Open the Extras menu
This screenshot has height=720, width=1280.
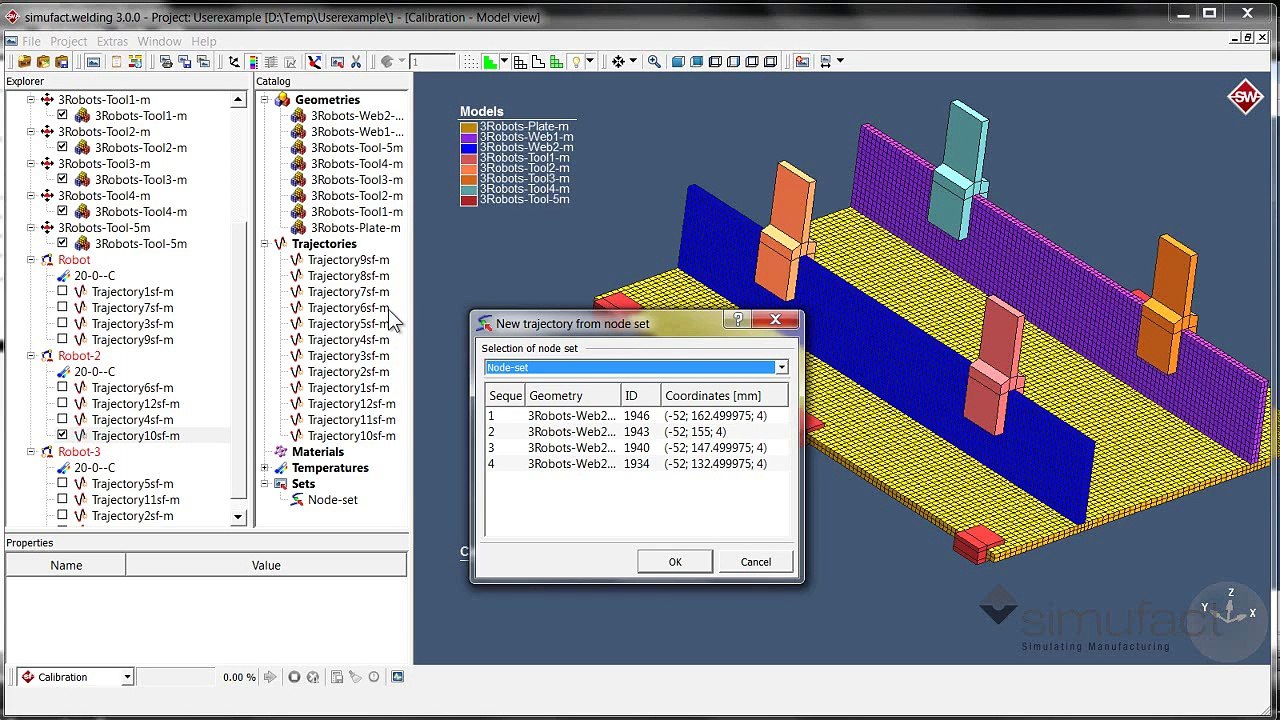click(112, 41)
